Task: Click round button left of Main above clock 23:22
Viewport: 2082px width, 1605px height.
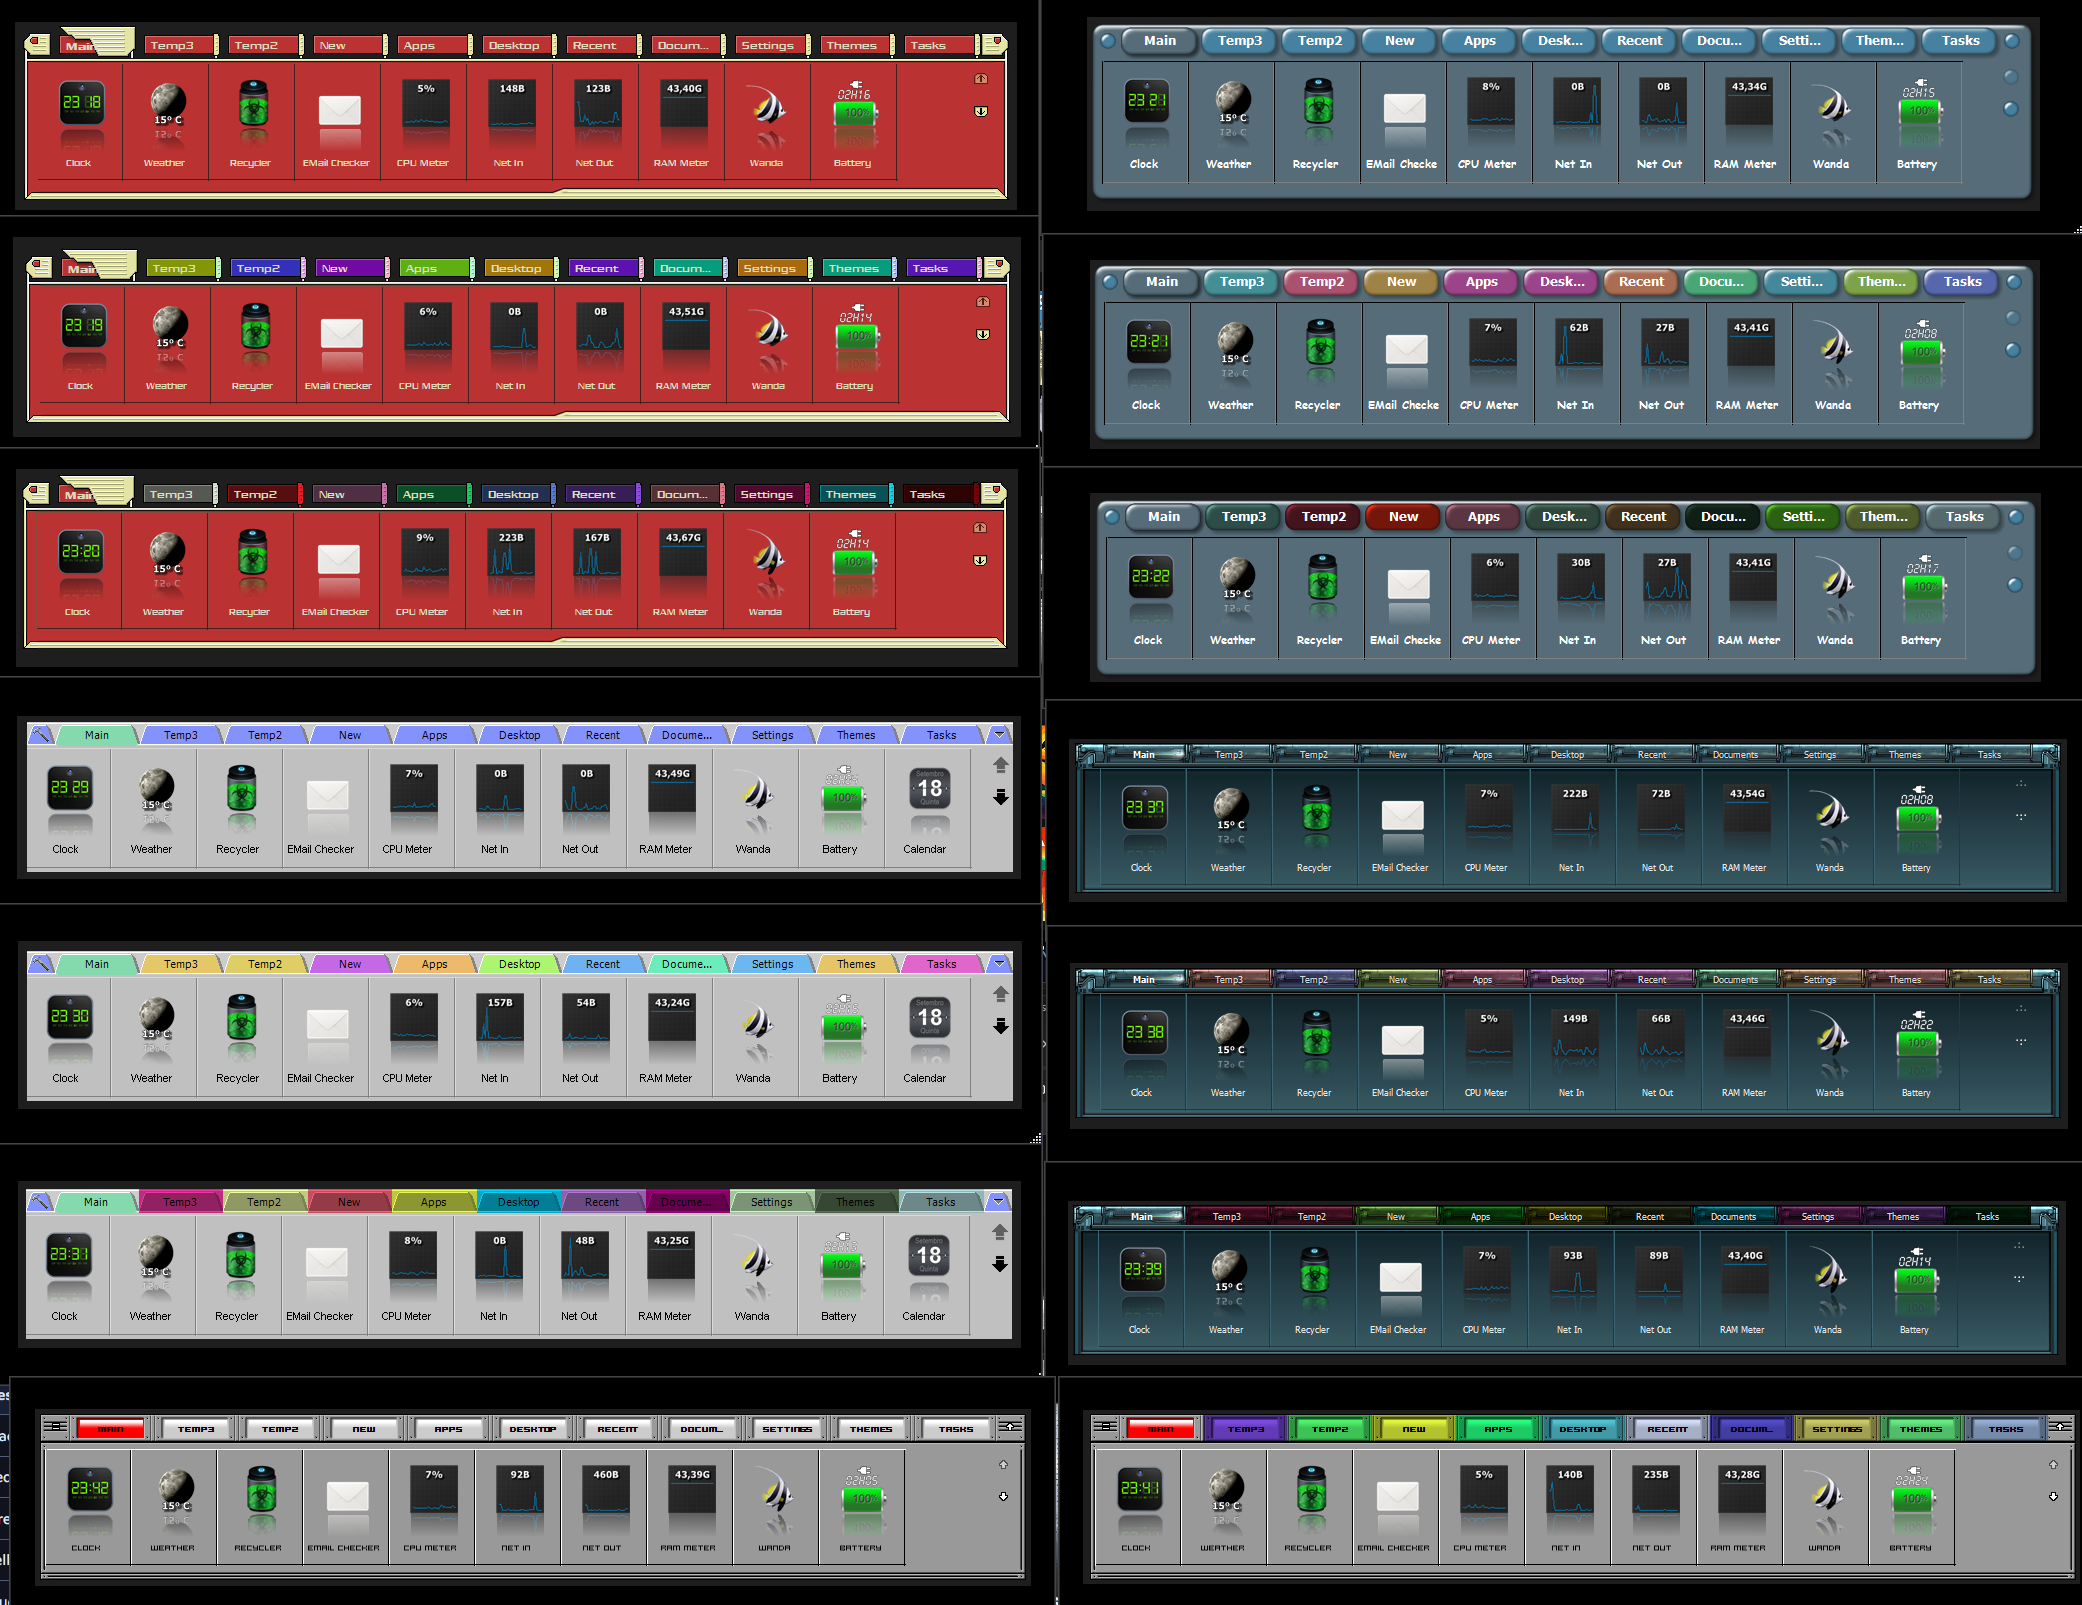Action: 1112,517
